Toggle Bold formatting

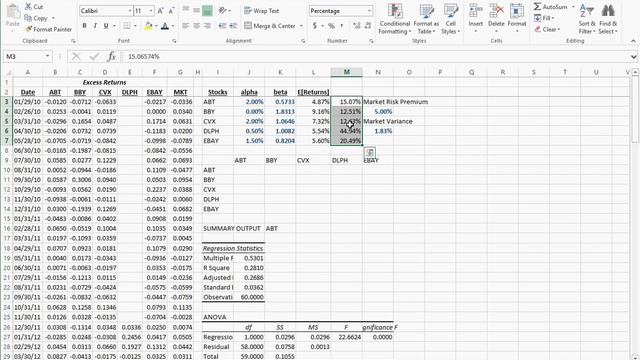(x=84, y=26)
